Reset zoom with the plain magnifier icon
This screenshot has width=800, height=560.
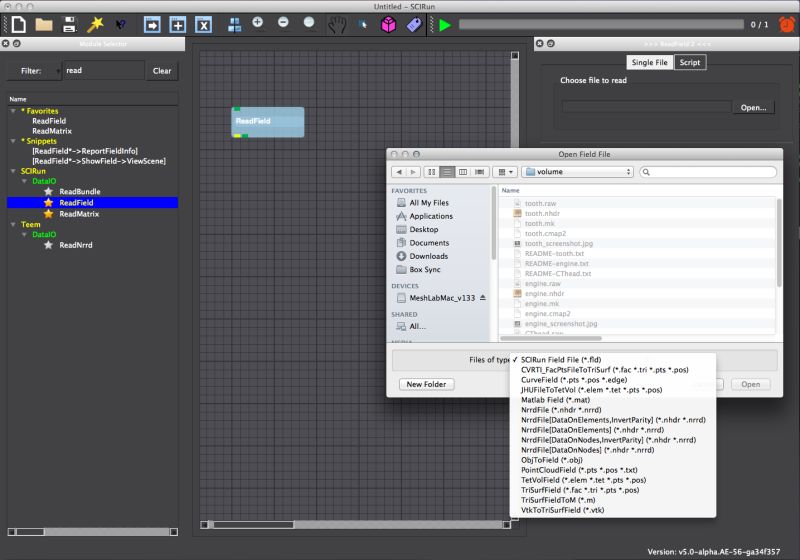click(309, 23)
